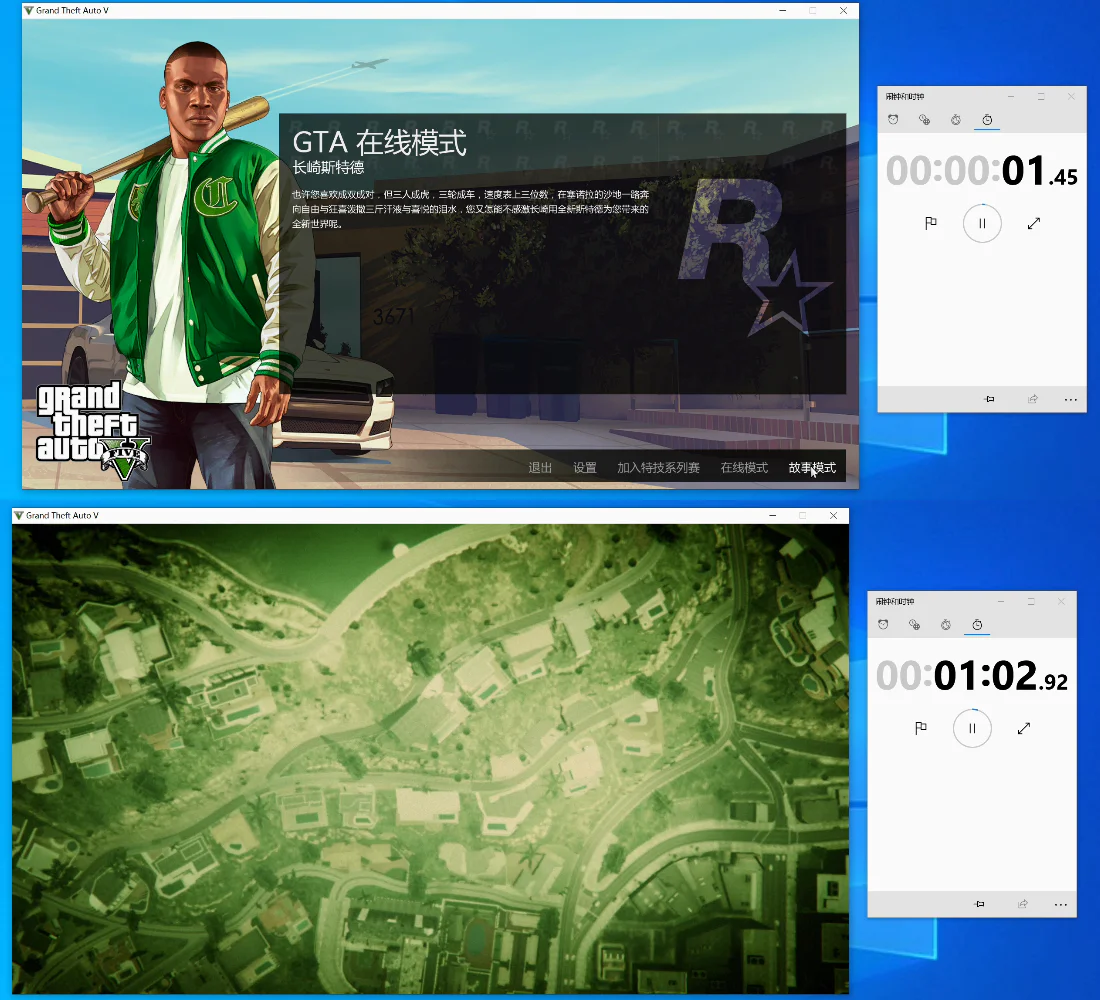Screen dimensions: 1100x1000
Task: Minimize the lower Grand Theft Auto V window
Action: click(x=772, y=515)
